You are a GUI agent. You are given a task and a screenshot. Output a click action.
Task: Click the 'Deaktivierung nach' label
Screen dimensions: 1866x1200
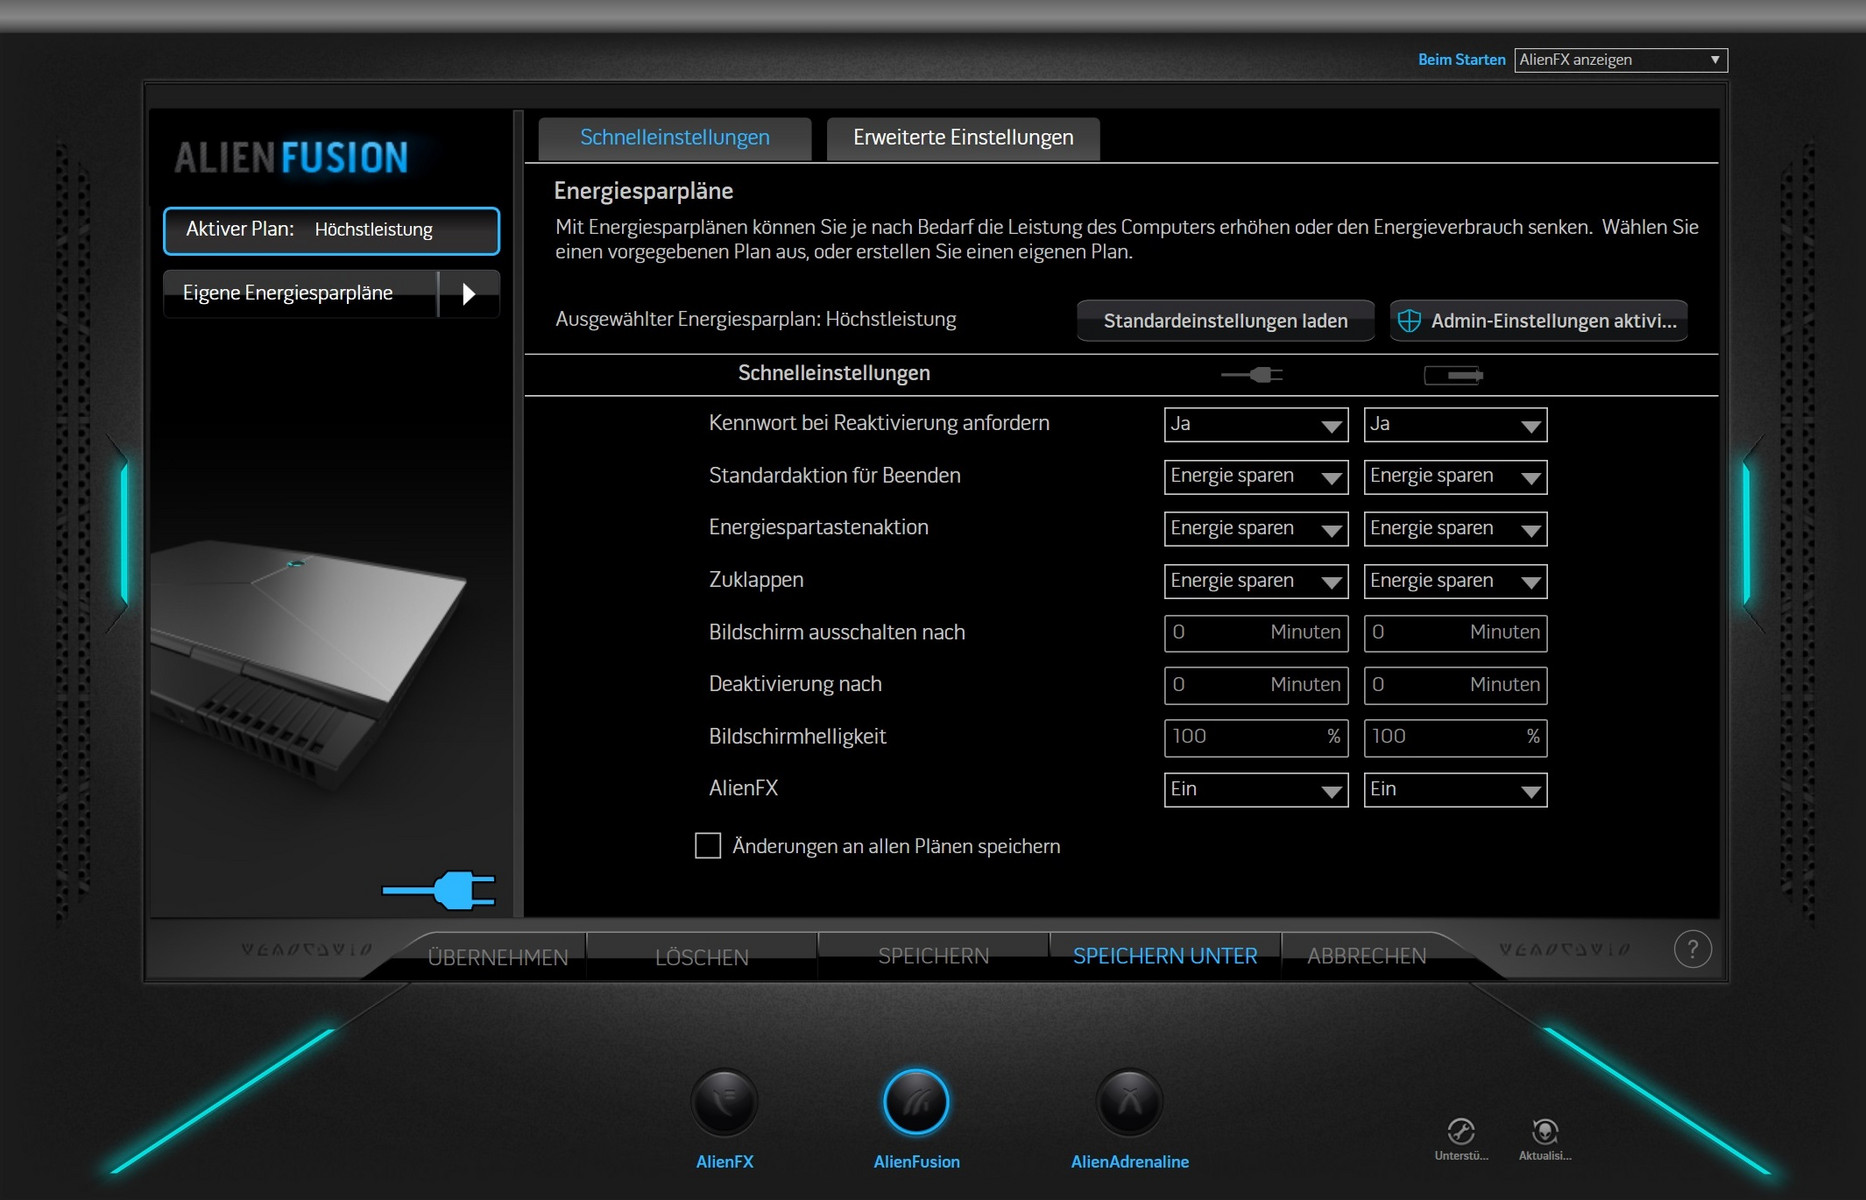pos(795,684)
